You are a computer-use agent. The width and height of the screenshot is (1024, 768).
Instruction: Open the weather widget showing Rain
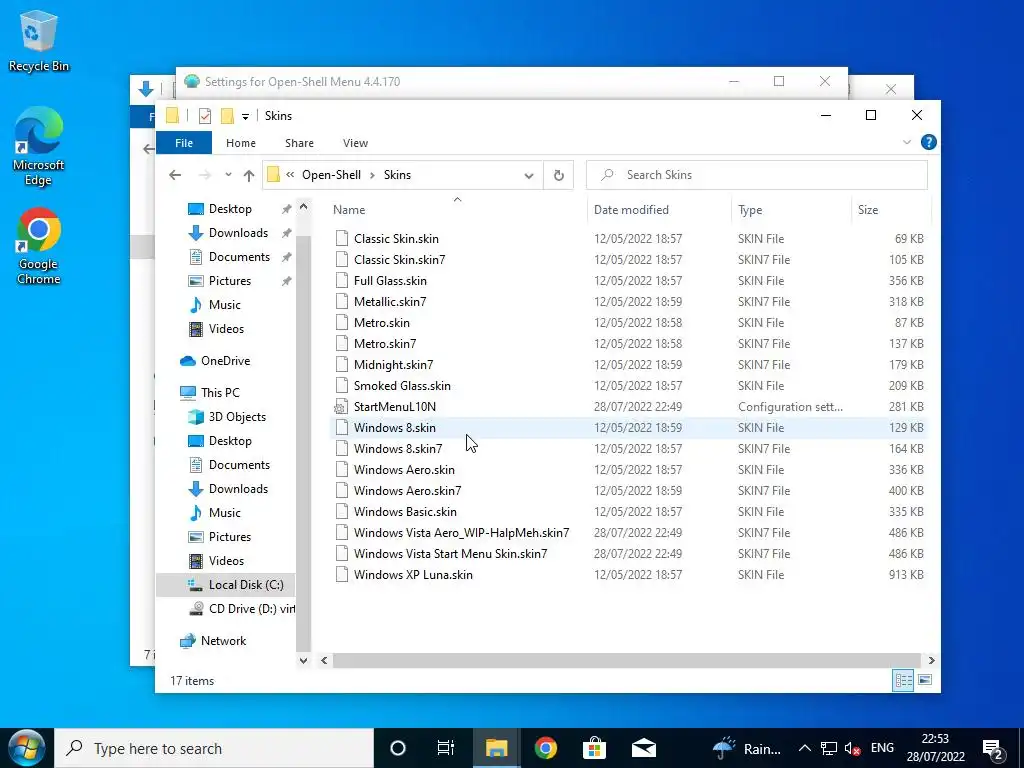(746, 748)
